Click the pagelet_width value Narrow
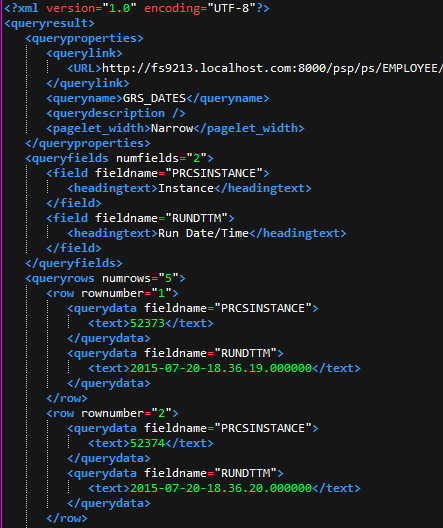The image size is (443, 528). tap(172, 128)
